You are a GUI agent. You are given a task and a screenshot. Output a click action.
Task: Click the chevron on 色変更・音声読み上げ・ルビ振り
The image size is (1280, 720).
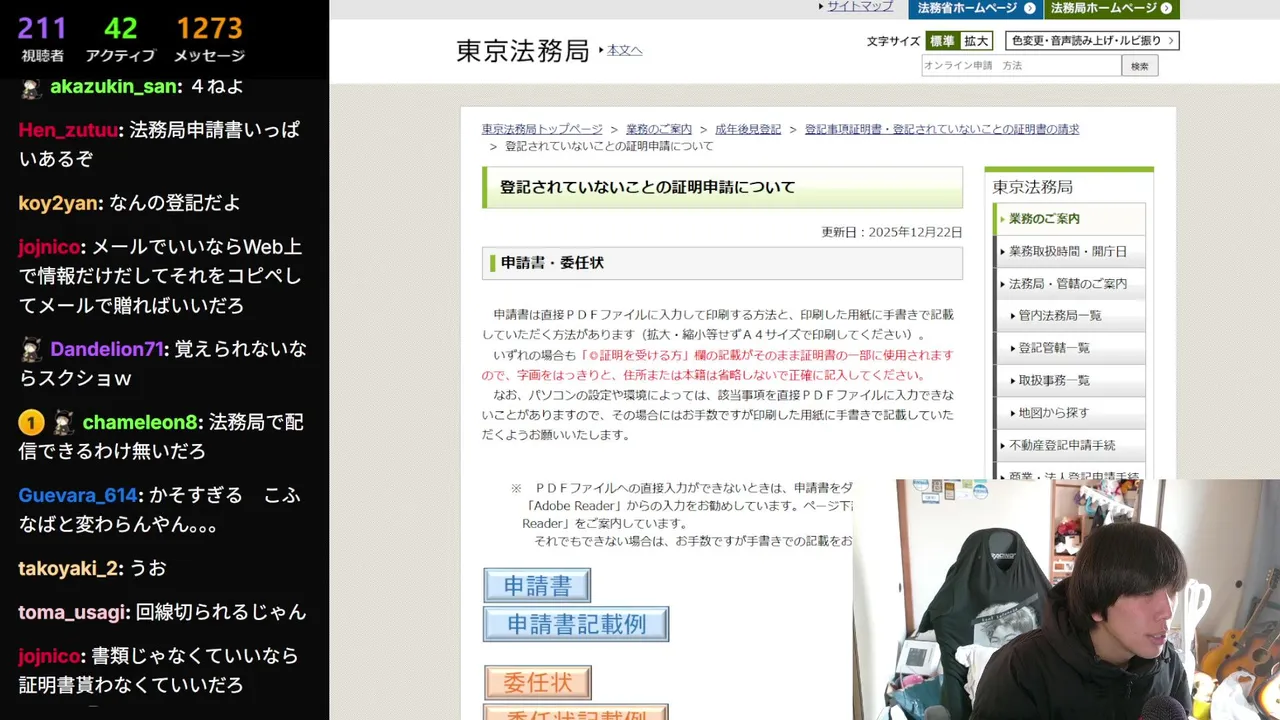(x=1171, y=41)
